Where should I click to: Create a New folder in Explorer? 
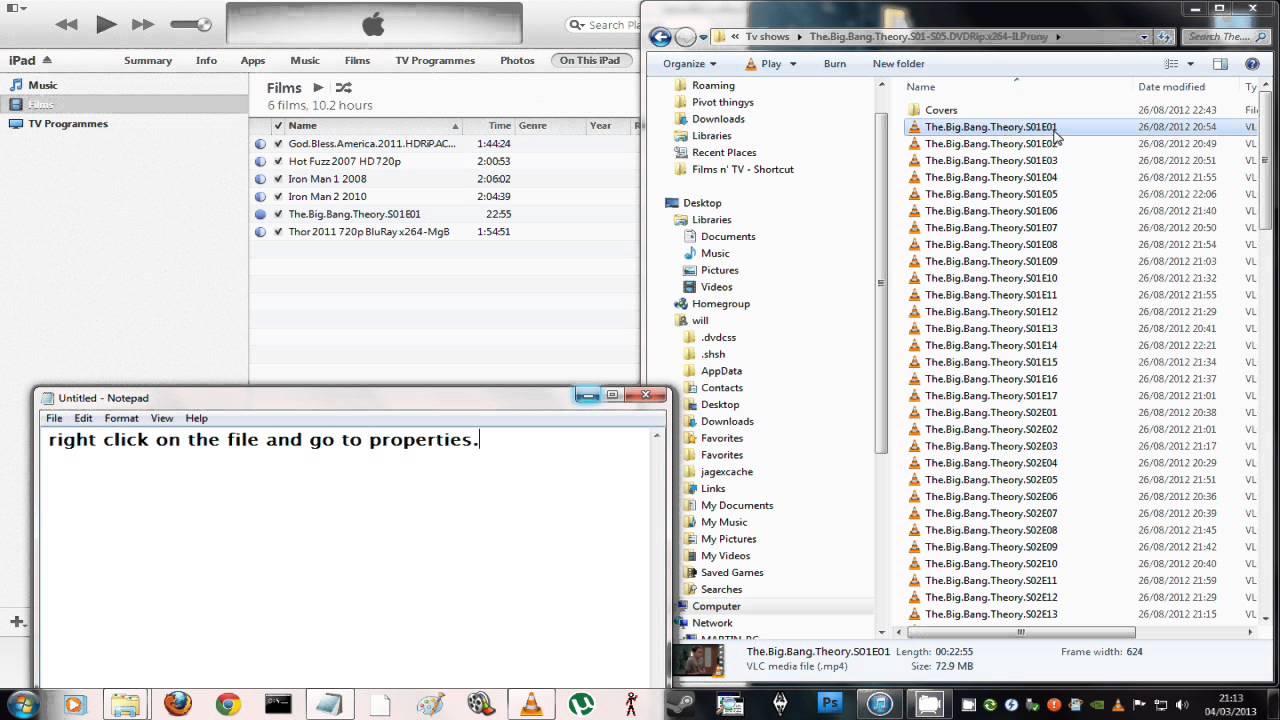coord(898,64)
